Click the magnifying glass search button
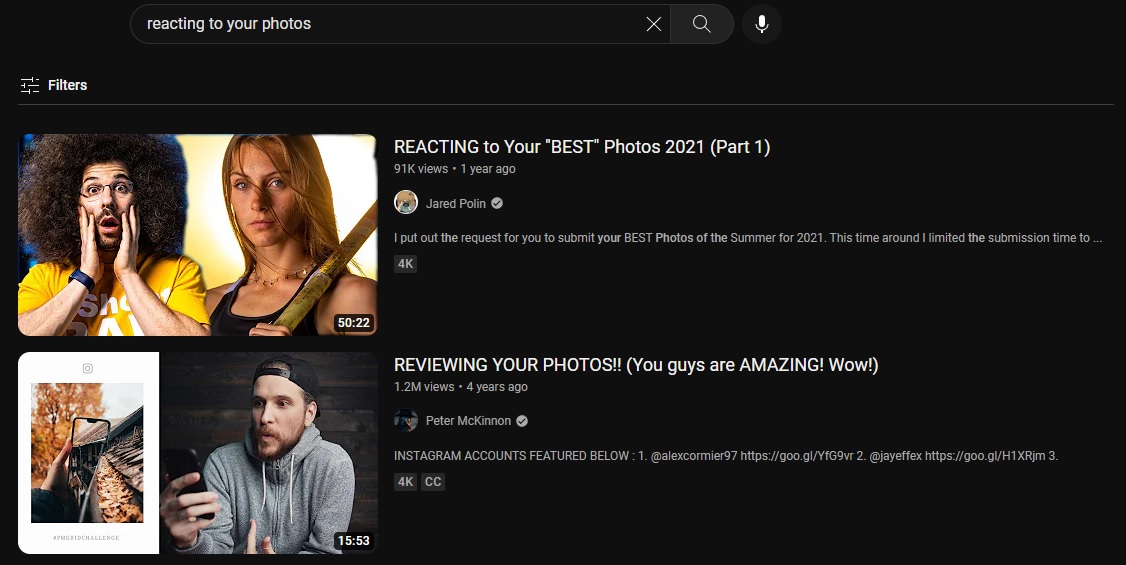Viewport: 1126px width, 565px height. pyautogui.click(x=702, y=24)
